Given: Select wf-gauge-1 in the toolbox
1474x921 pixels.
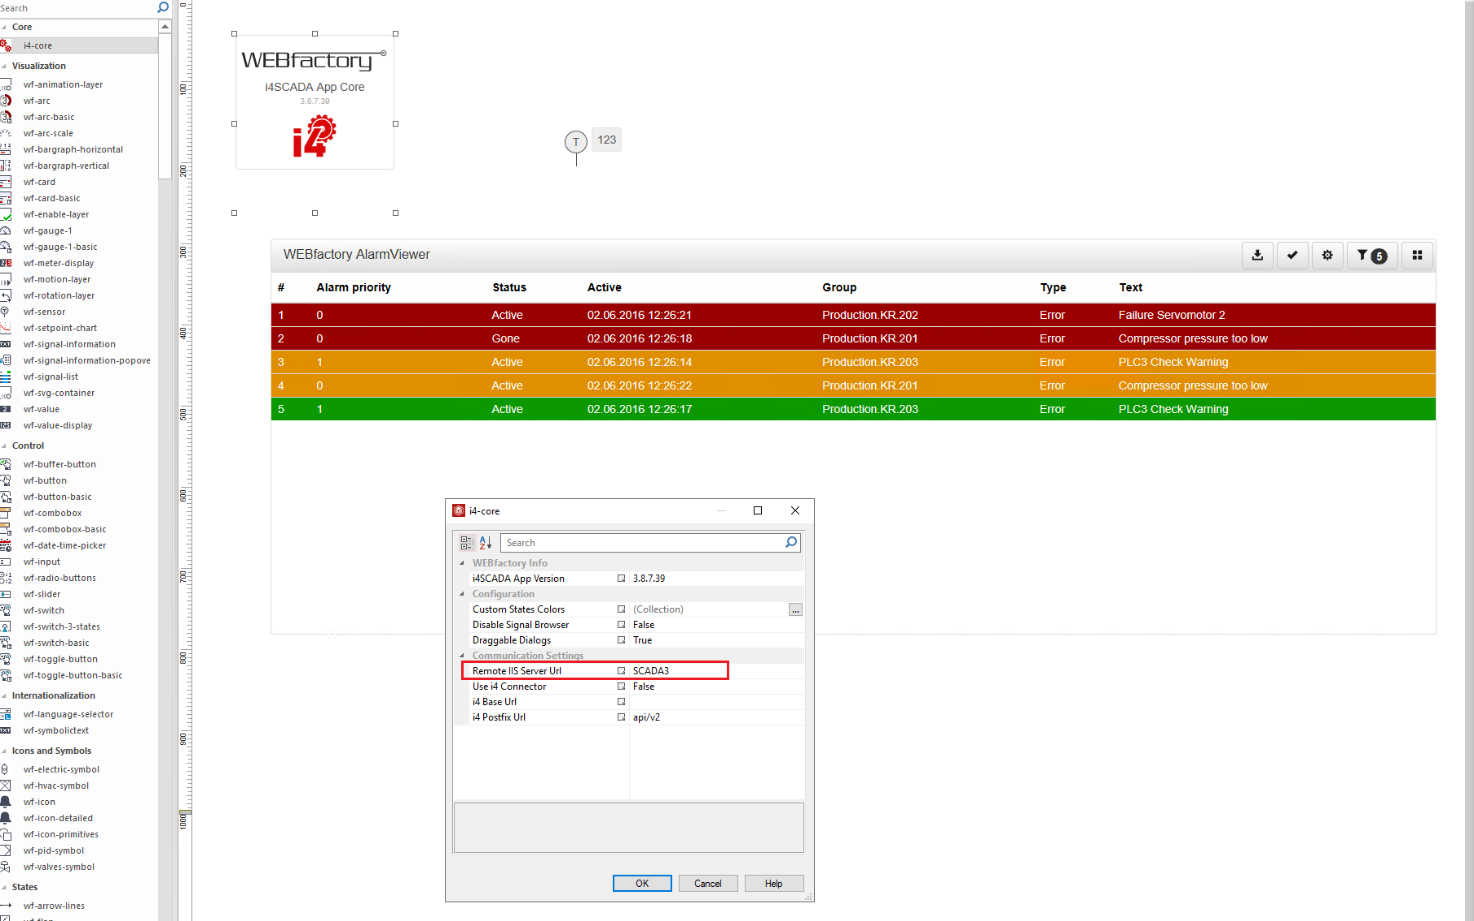Looking at the screenshot, I should pyautogui.click(x=48, y=231).
